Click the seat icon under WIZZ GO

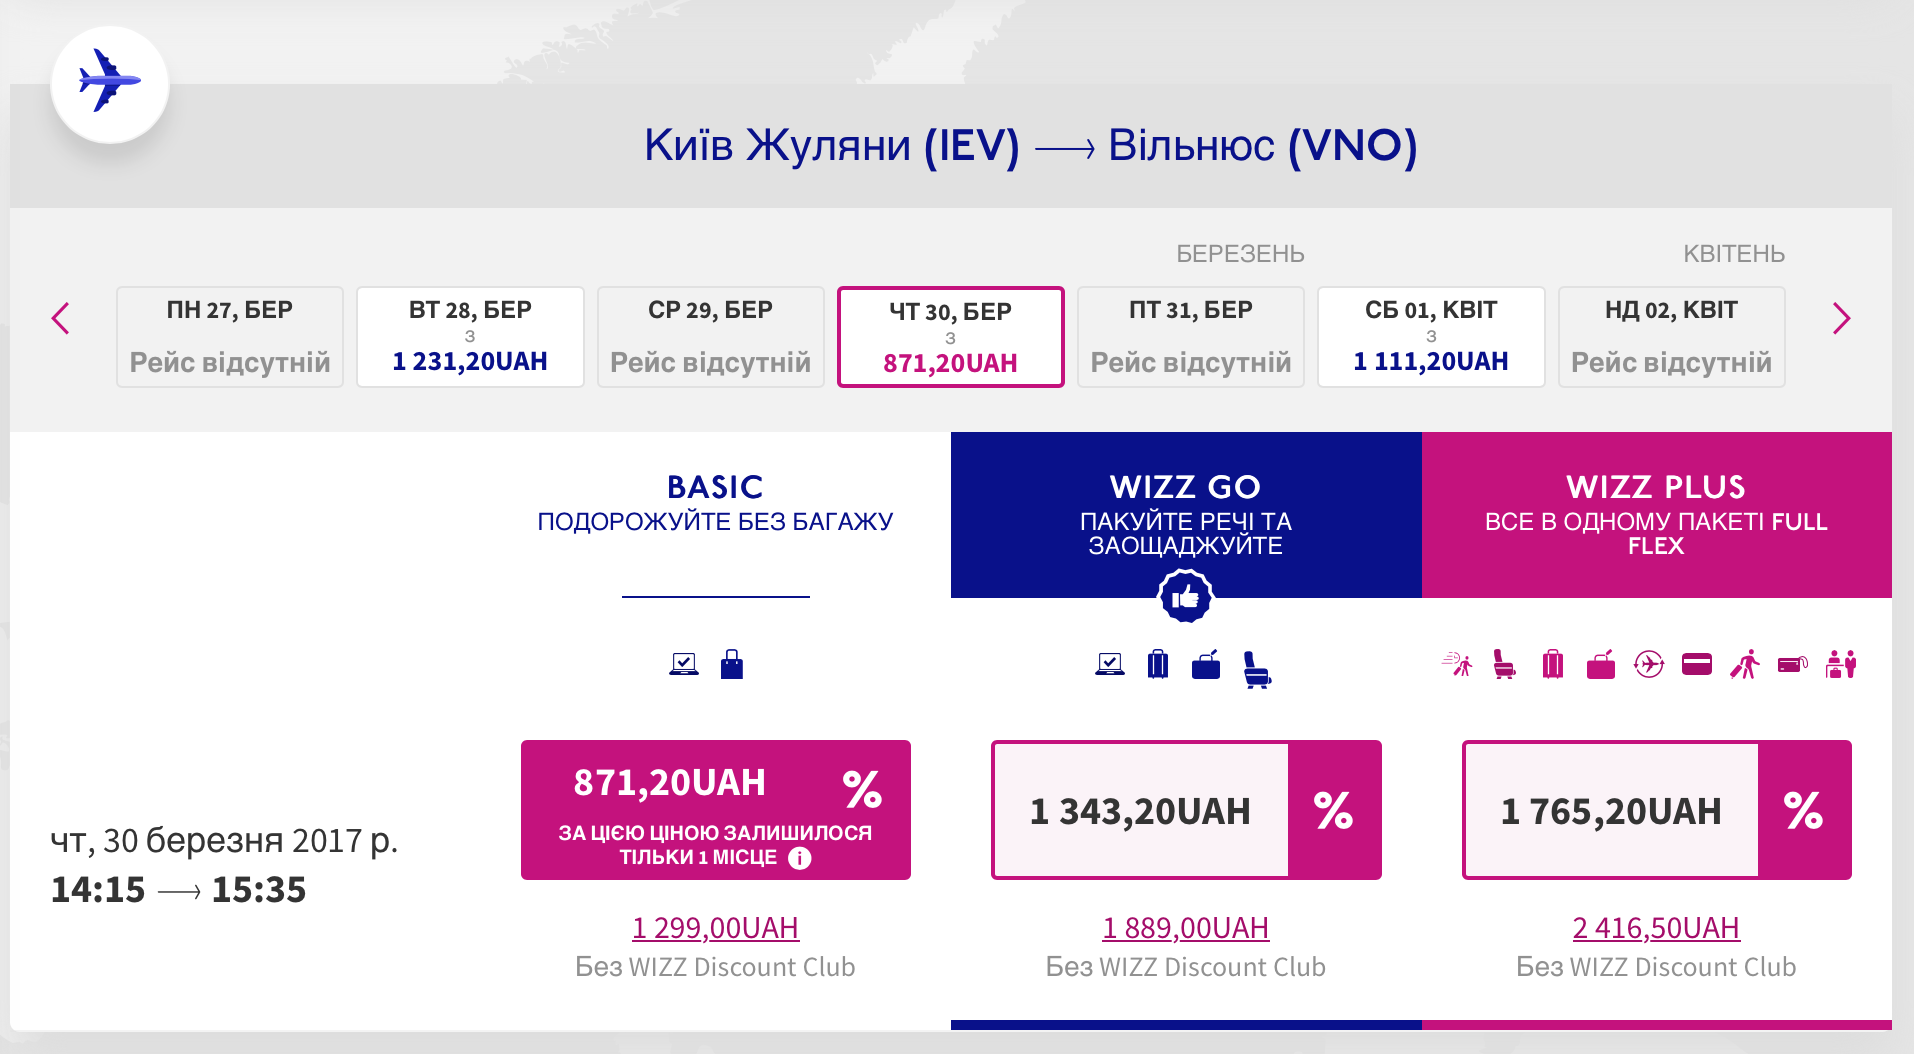(1256, 668)
